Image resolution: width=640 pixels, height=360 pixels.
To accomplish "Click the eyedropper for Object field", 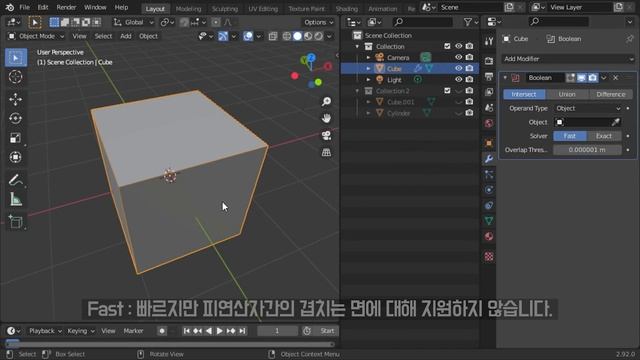I will (x=616, y=122).
